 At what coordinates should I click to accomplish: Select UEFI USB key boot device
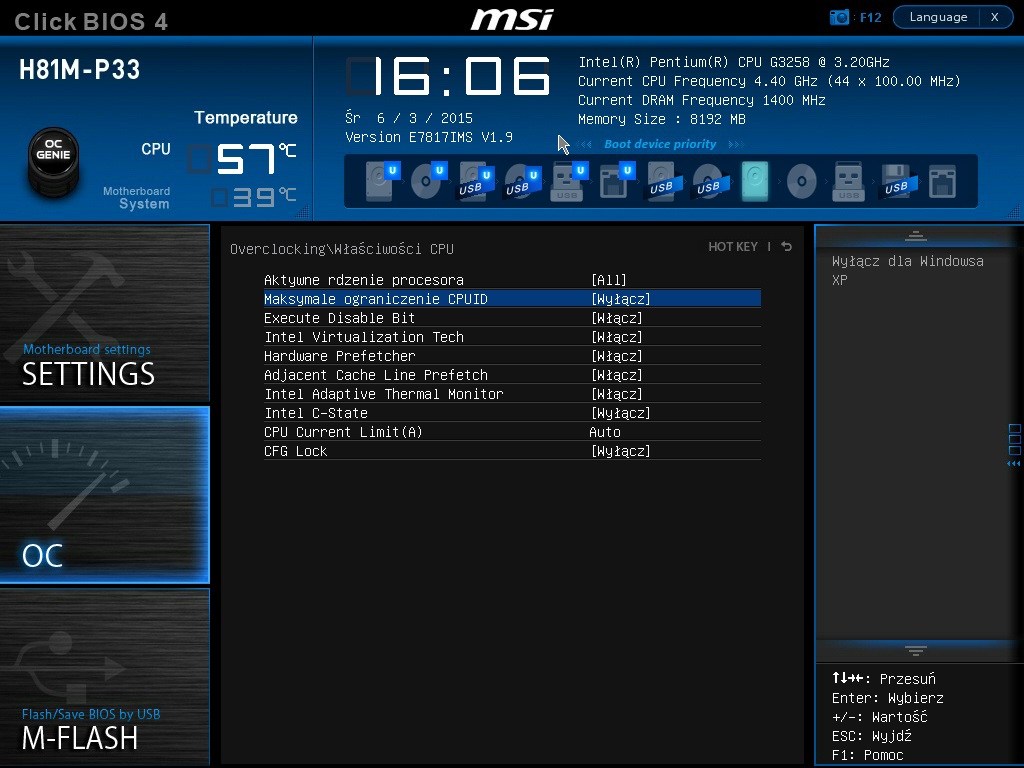point(569,181)
